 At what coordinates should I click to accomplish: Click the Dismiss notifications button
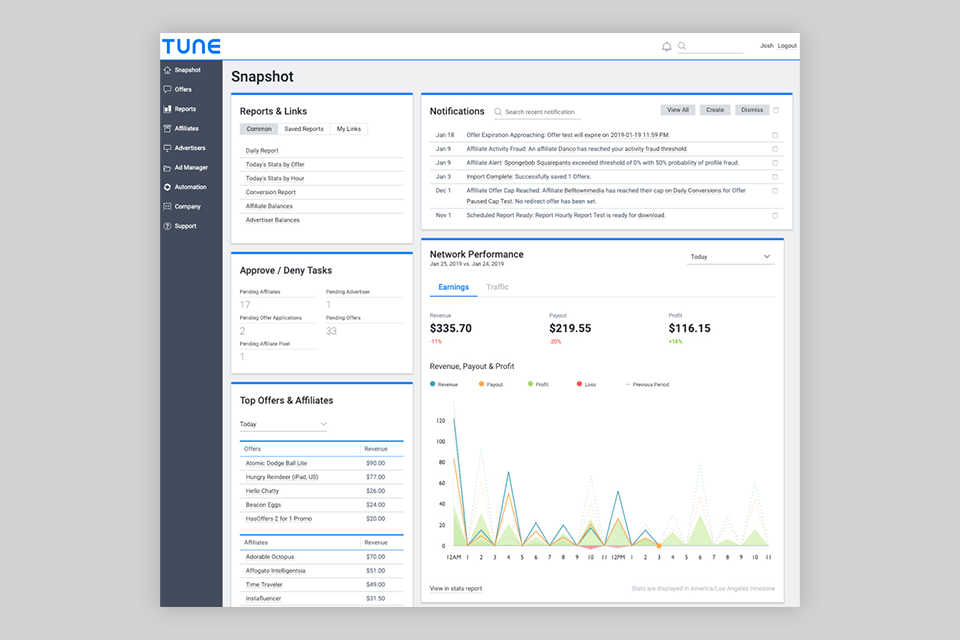[x=752, y=110]
